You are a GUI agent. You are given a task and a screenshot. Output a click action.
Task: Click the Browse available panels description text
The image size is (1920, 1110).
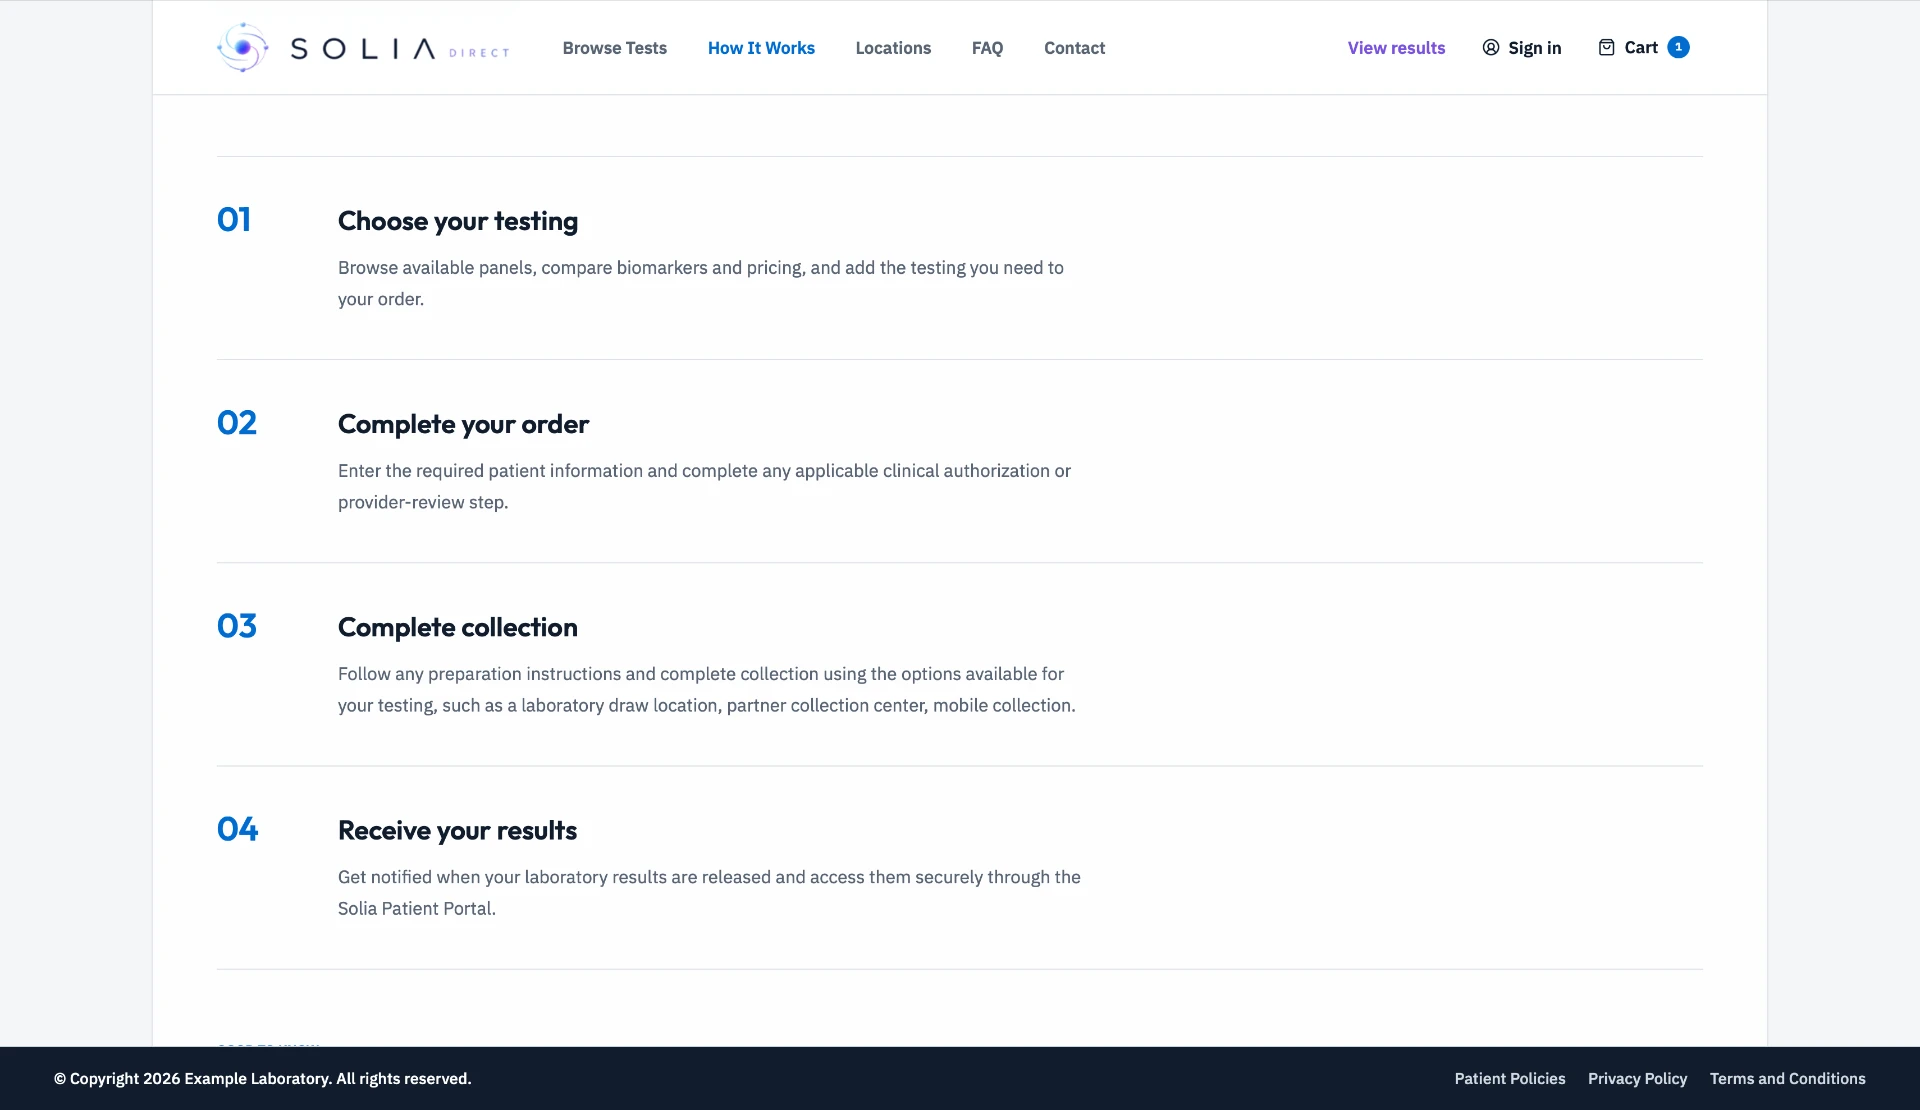click(701, 283)
